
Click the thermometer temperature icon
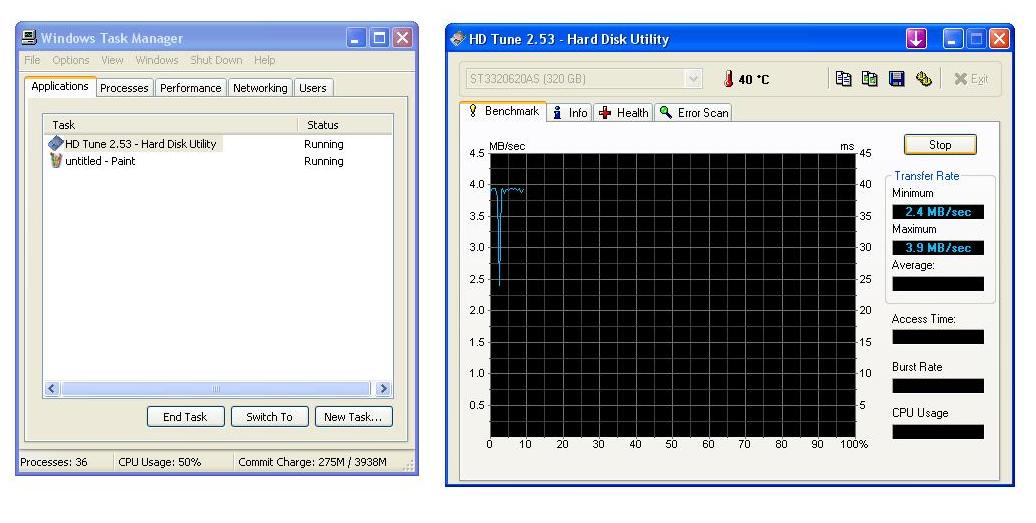click(x=728, y=79)
